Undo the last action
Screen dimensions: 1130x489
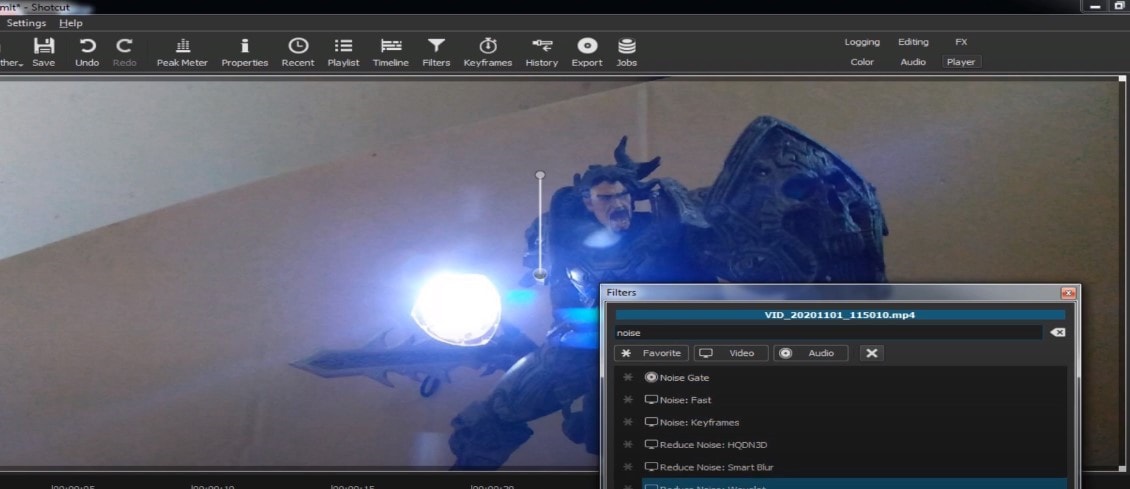tap(87, 53)
